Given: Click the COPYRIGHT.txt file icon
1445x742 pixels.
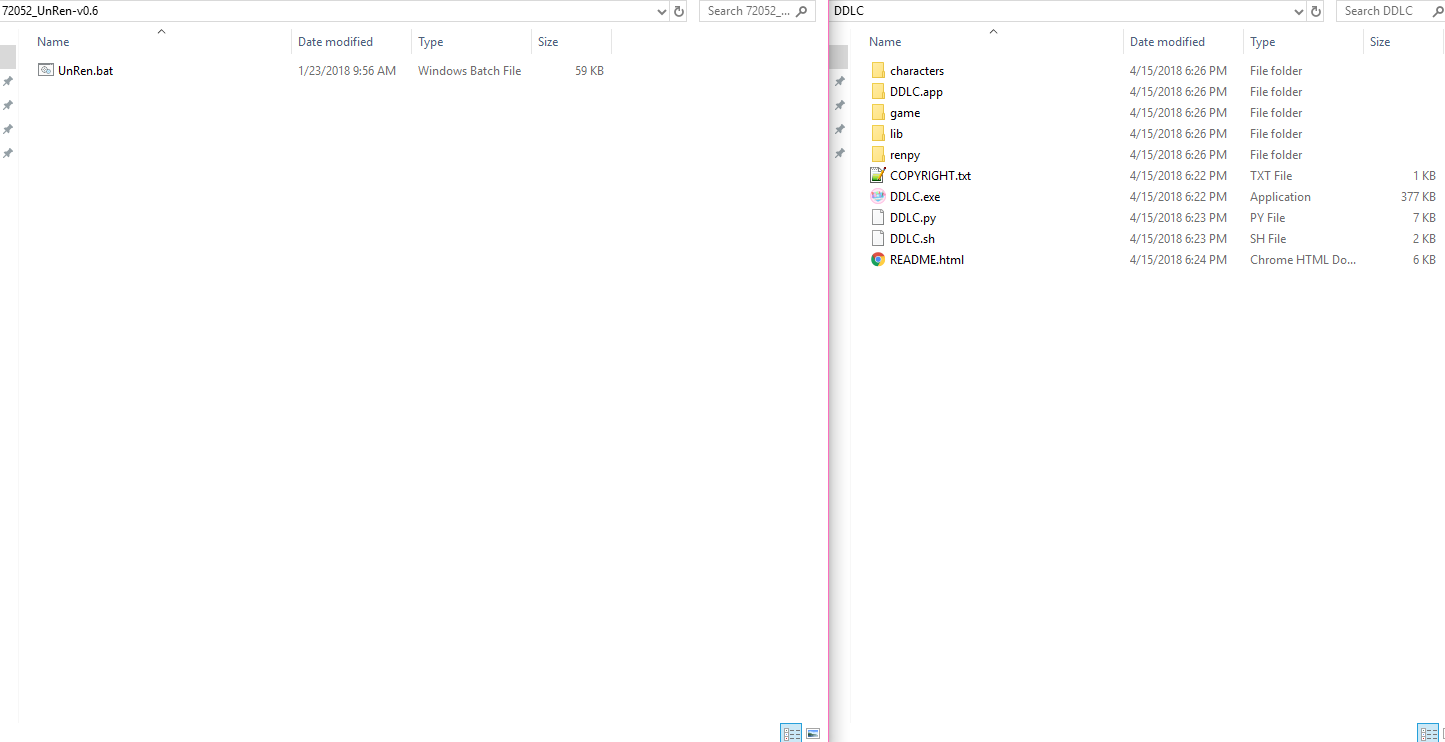Looking at the screenshot, I should 878,175.
